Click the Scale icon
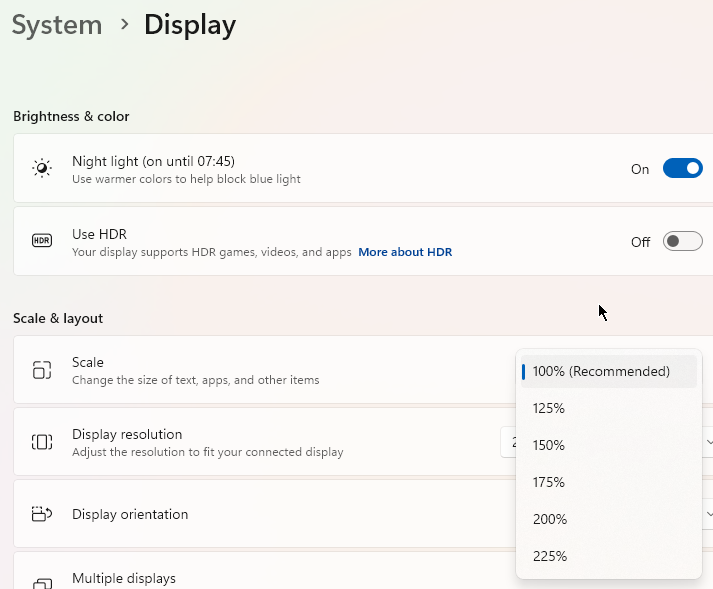Image resolution: width=713 pixels, height=589 pixels. pos(42,370)
